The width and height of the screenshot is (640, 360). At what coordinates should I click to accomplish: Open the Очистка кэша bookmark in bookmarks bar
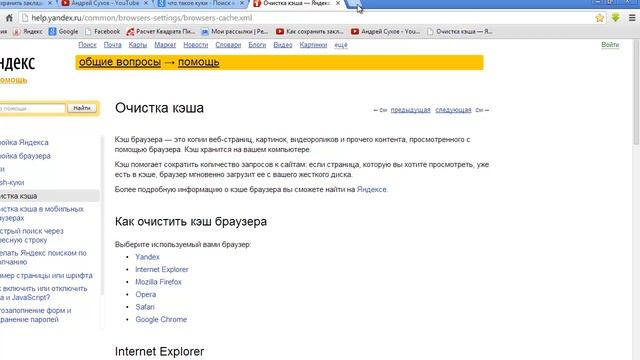[x=460, y=31]
